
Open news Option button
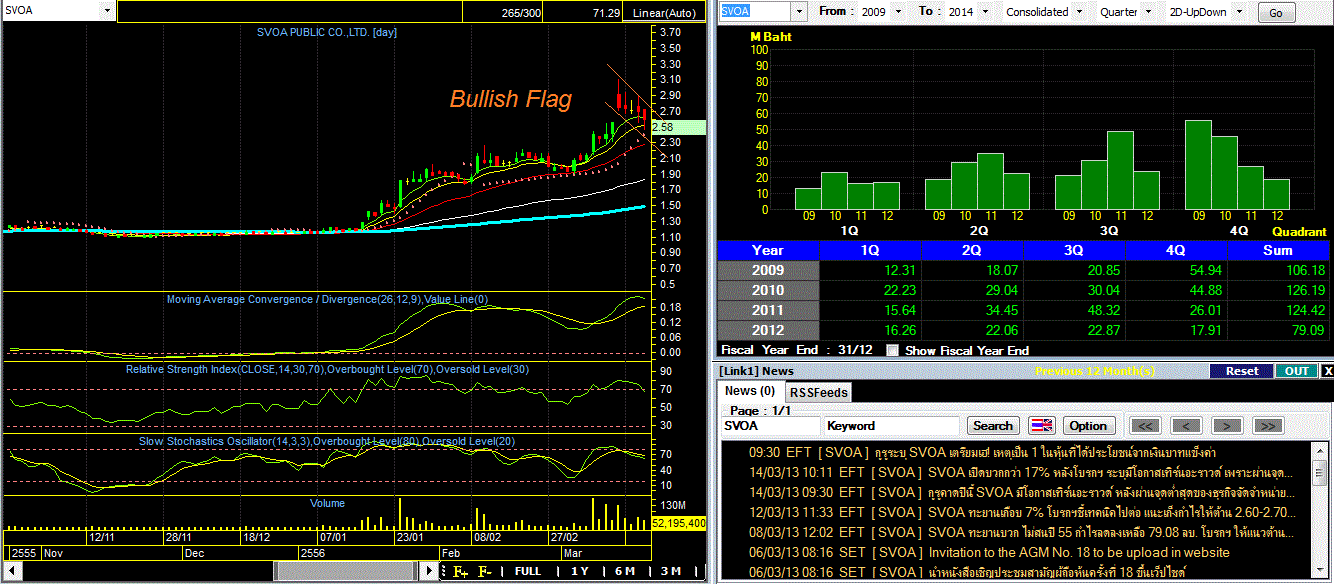click(x=1088, y=425)
